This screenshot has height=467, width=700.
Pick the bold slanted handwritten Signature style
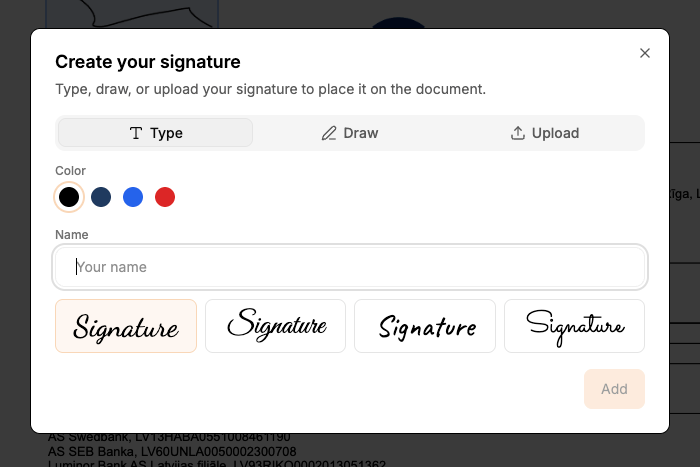(x=425, y=326)
